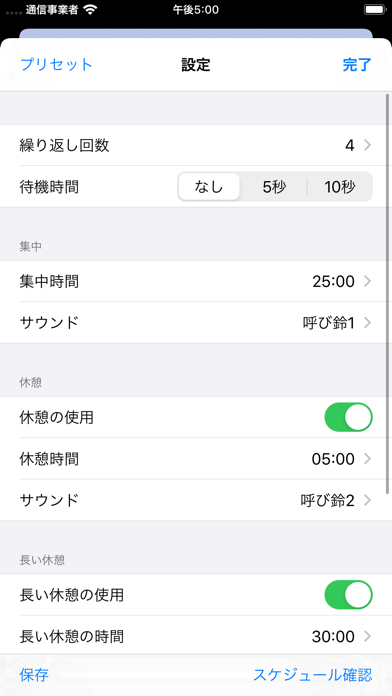Tap the battery icon in status bar

click(x=375, y=10)
